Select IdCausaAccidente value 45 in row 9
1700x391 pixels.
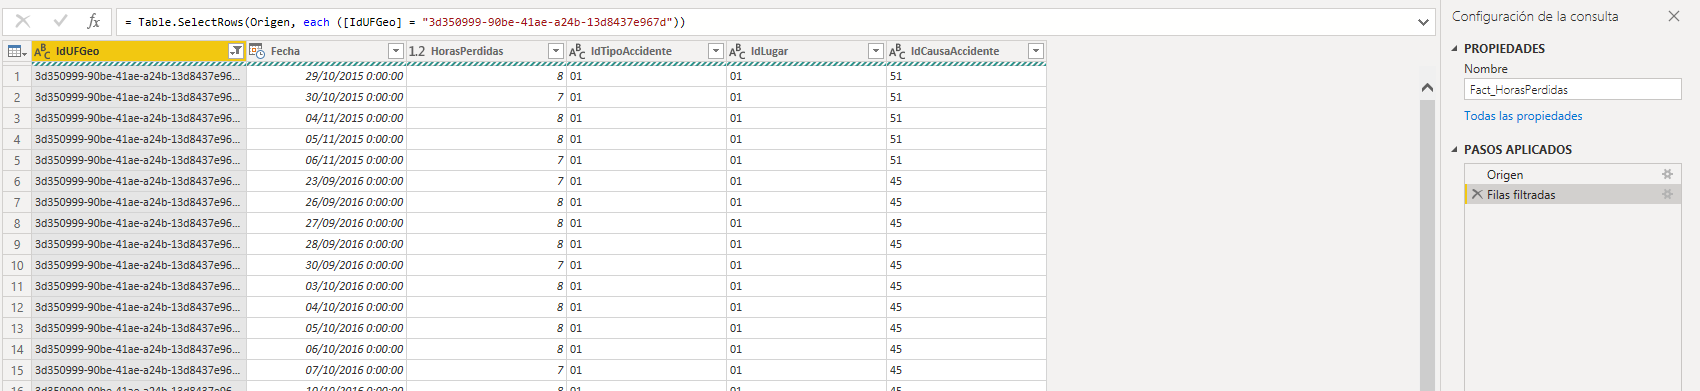pos(966,244)
